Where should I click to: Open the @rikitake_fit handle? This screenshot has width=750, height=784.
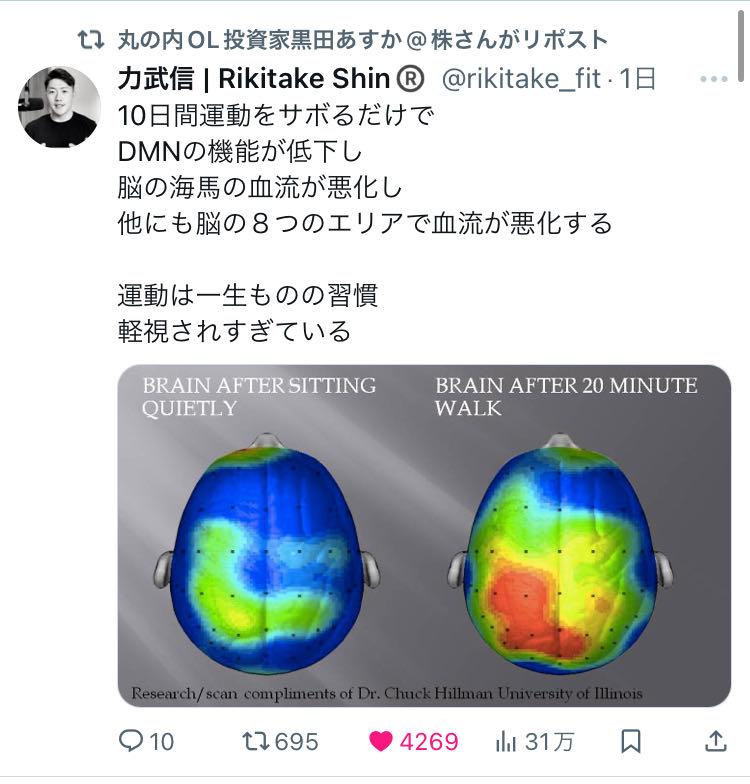tap(521, 79)
